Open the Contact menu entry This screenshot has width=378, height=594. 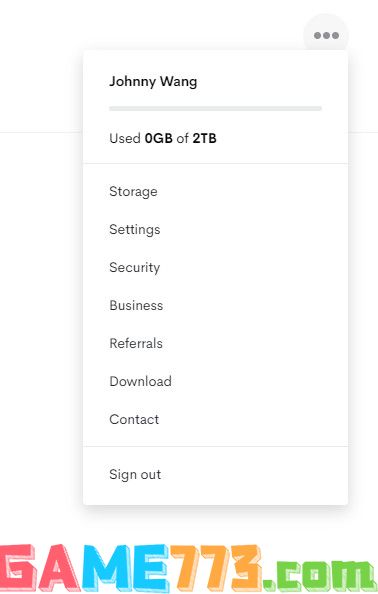[134, 419]
